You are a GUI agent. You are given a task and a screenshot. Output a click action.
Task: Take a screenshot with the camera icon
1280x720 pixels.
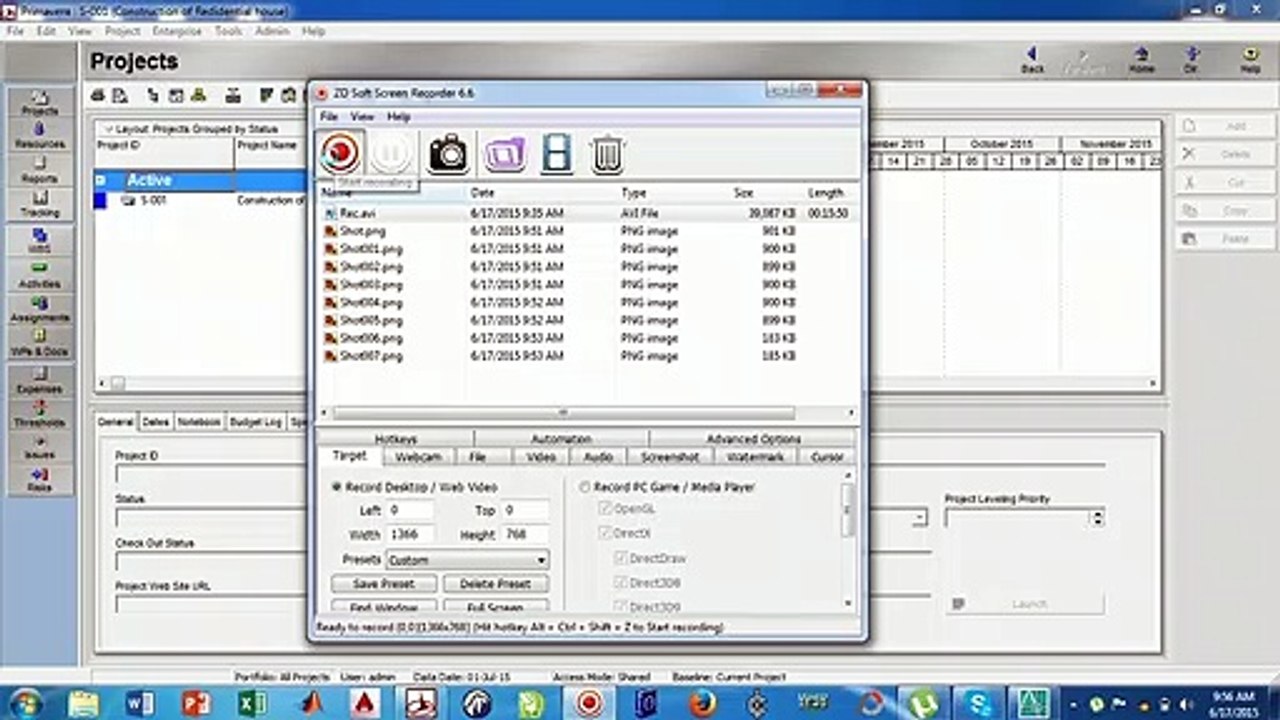pyautogui.click(x=448, y=153)
